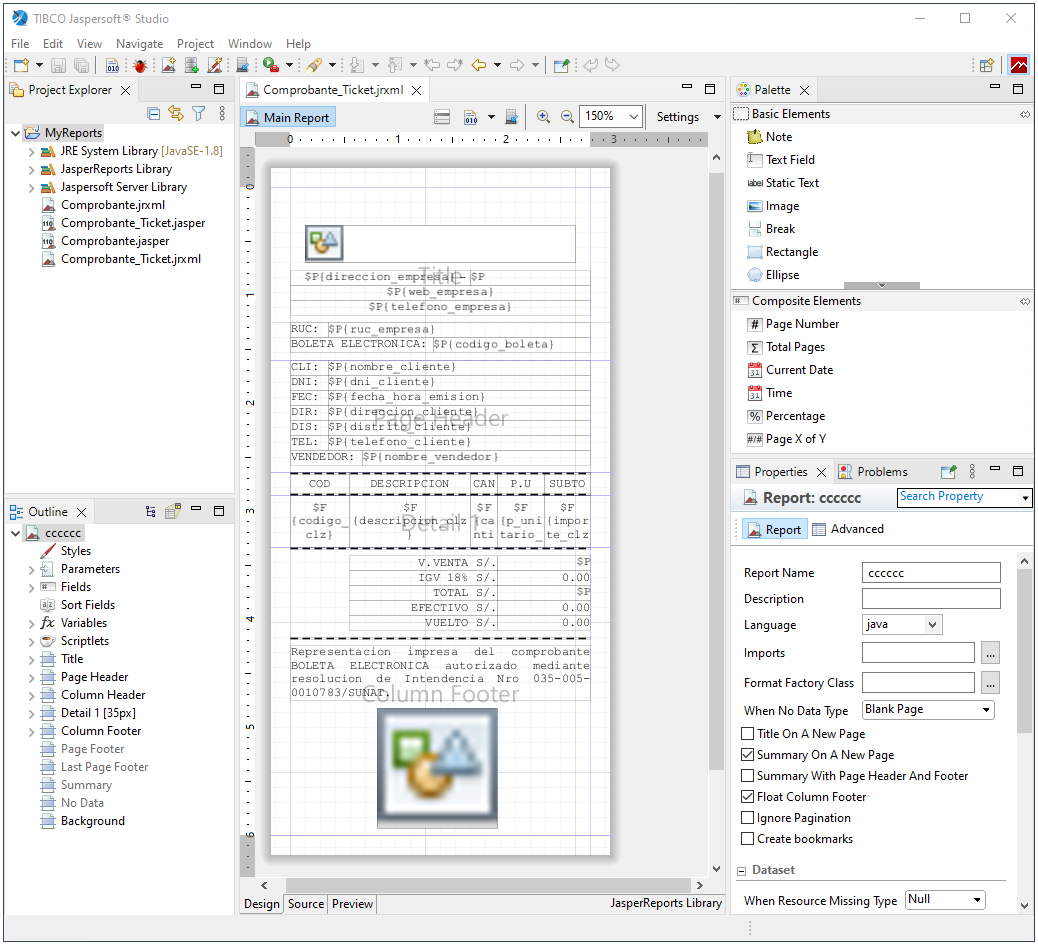
Task: Select Comprobante.jrxml in Project Explorer
Action: (x=103, y=205)
